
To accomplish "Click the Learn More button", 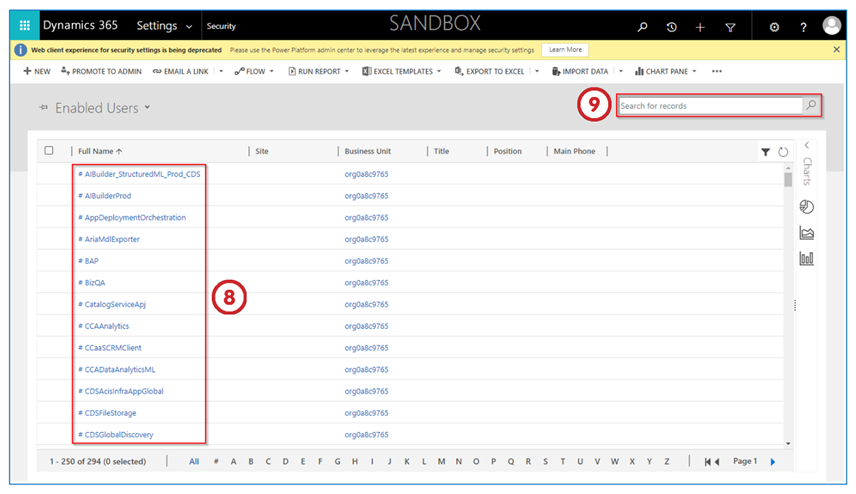I will tap(565, 49).
